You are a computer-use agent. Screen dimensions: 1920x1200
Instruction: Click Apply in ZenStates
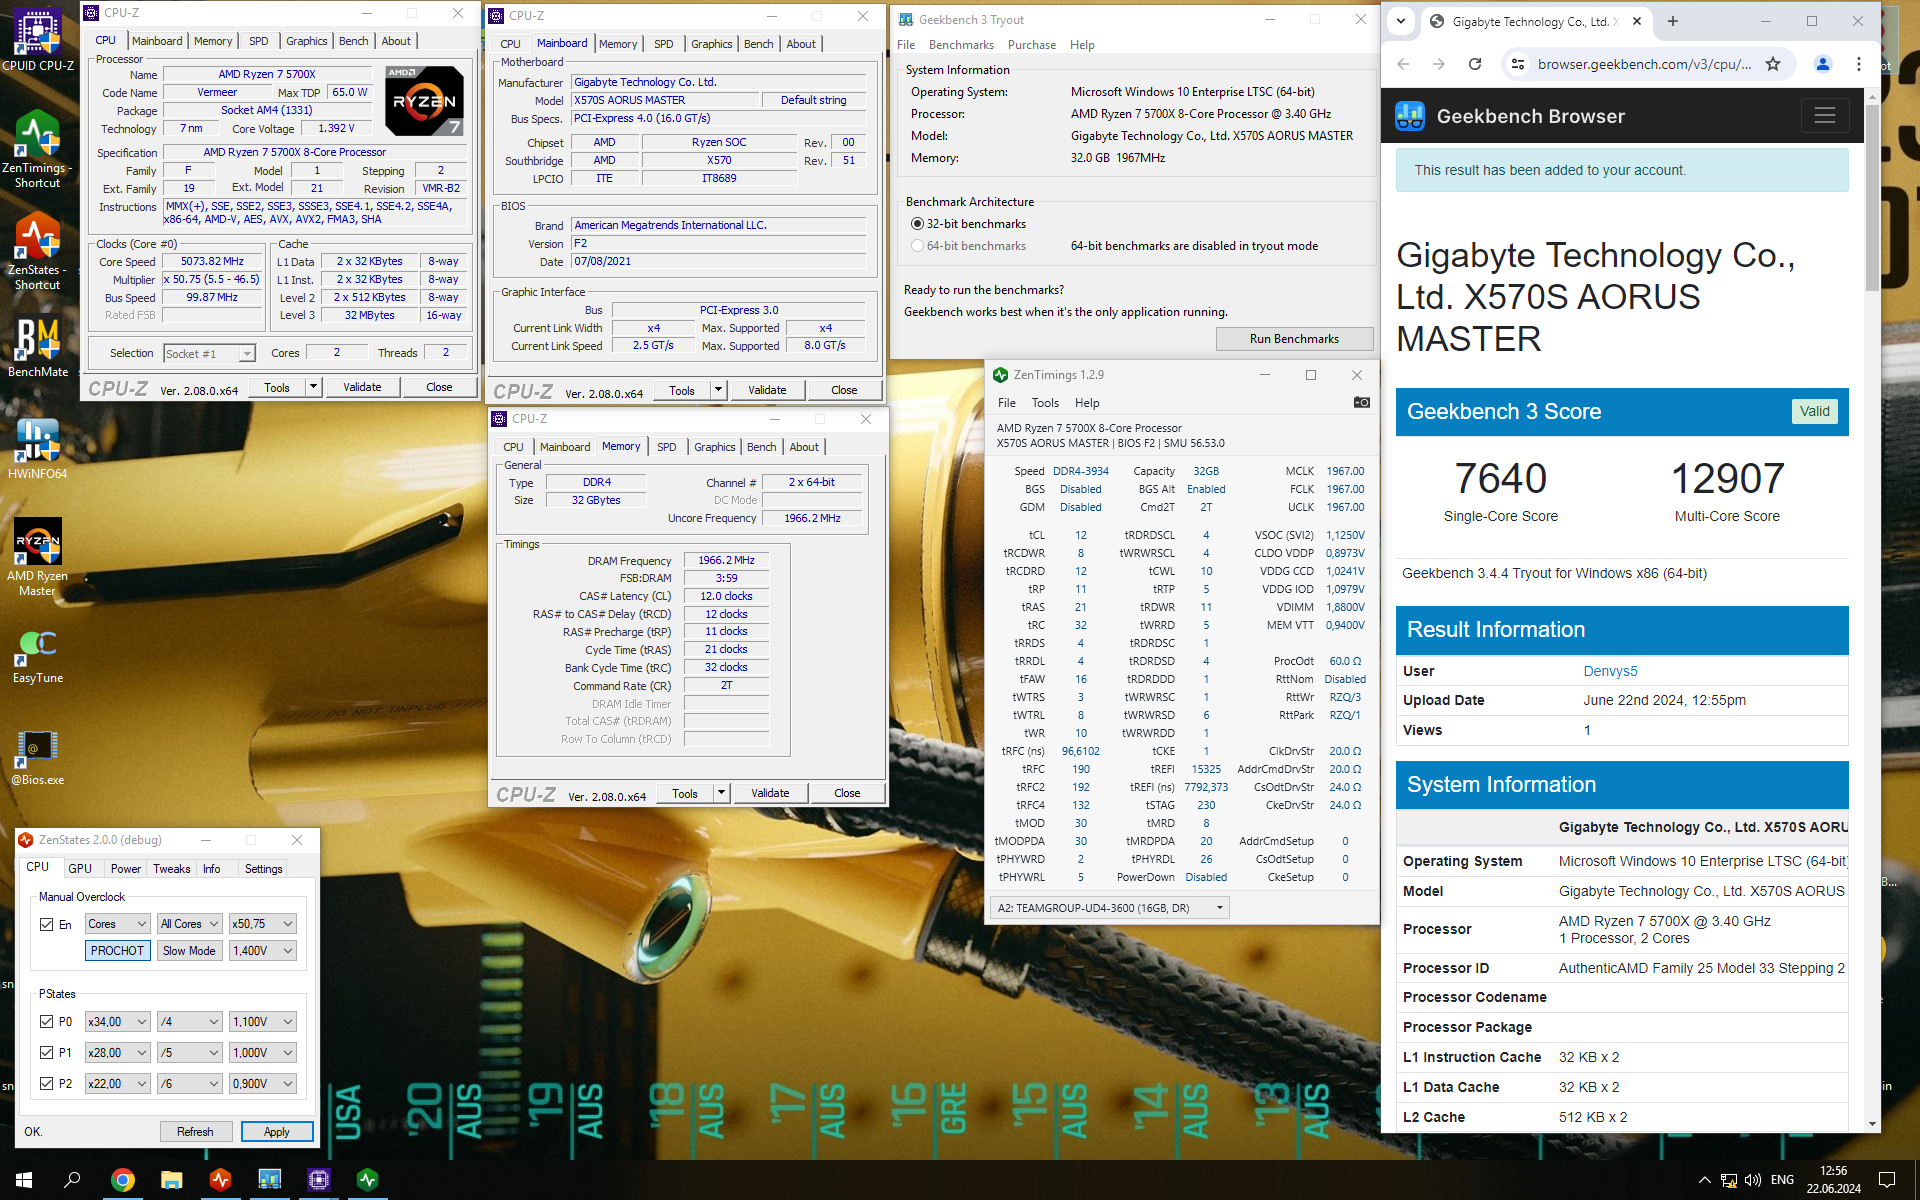point(276,1132)
